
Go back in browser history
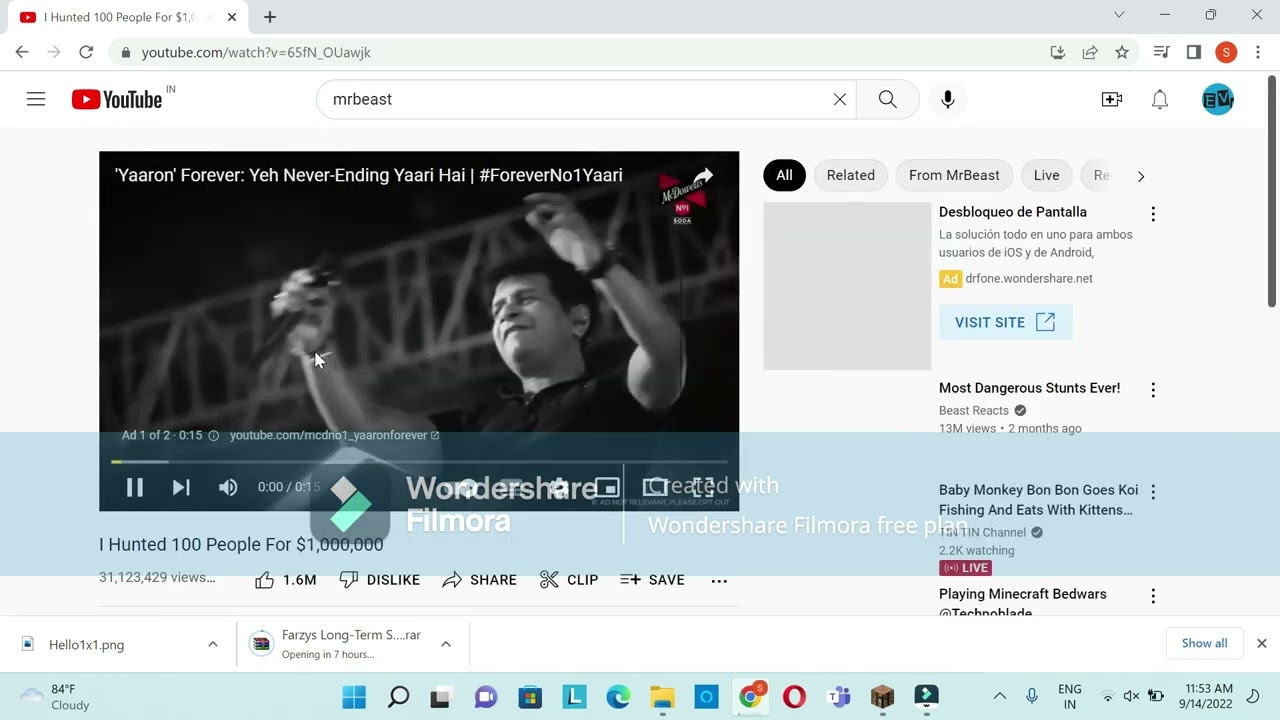coord(22,52)
